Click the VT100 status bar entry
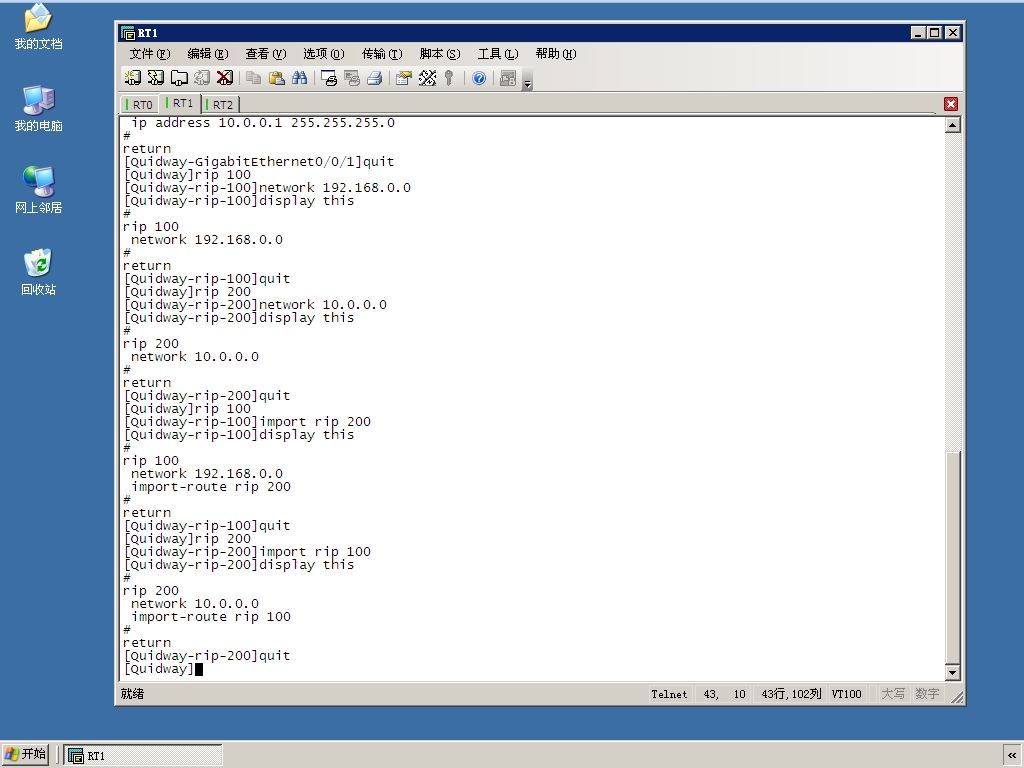The image size is (1024, 768). pyautogui.click(x=846, y=694)
